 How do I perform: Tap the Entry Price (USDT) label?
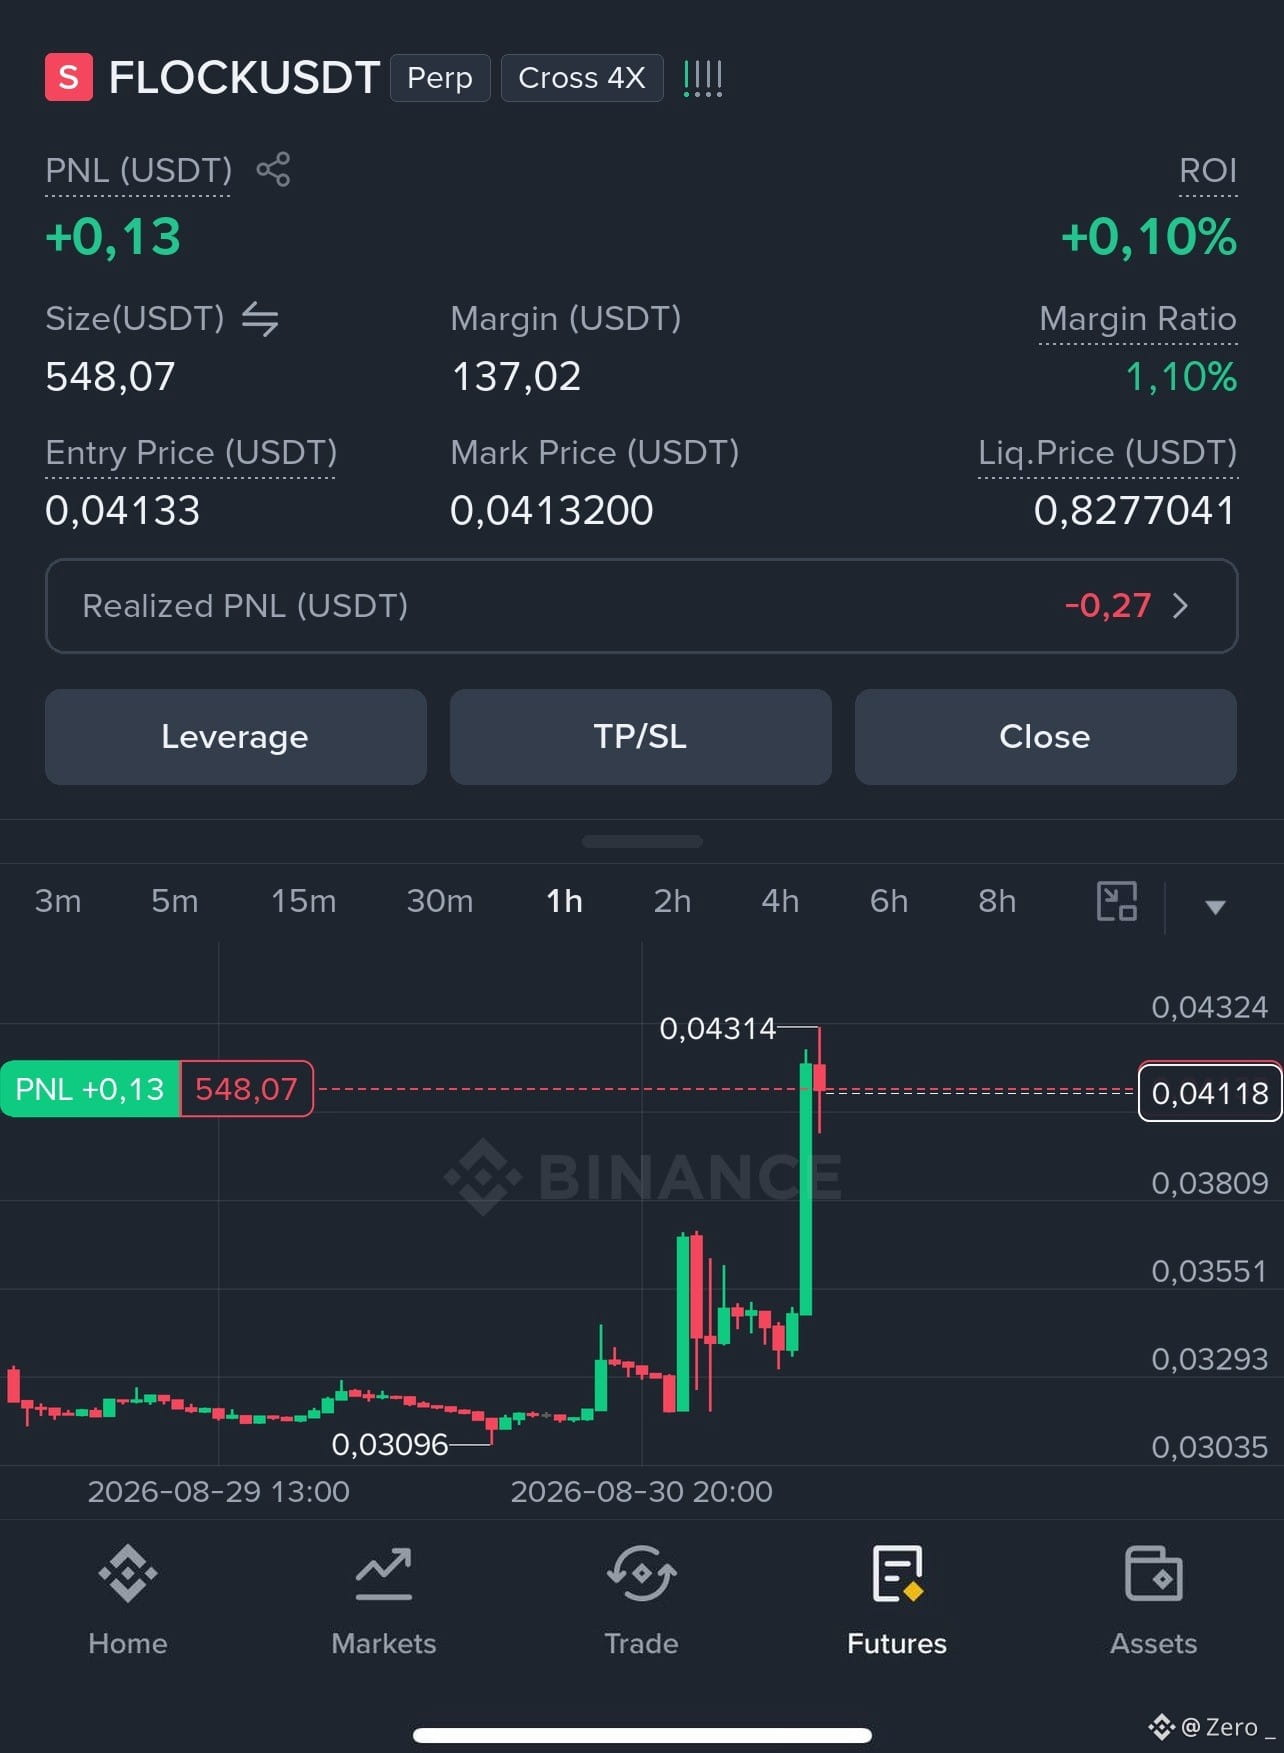[191, 453]
